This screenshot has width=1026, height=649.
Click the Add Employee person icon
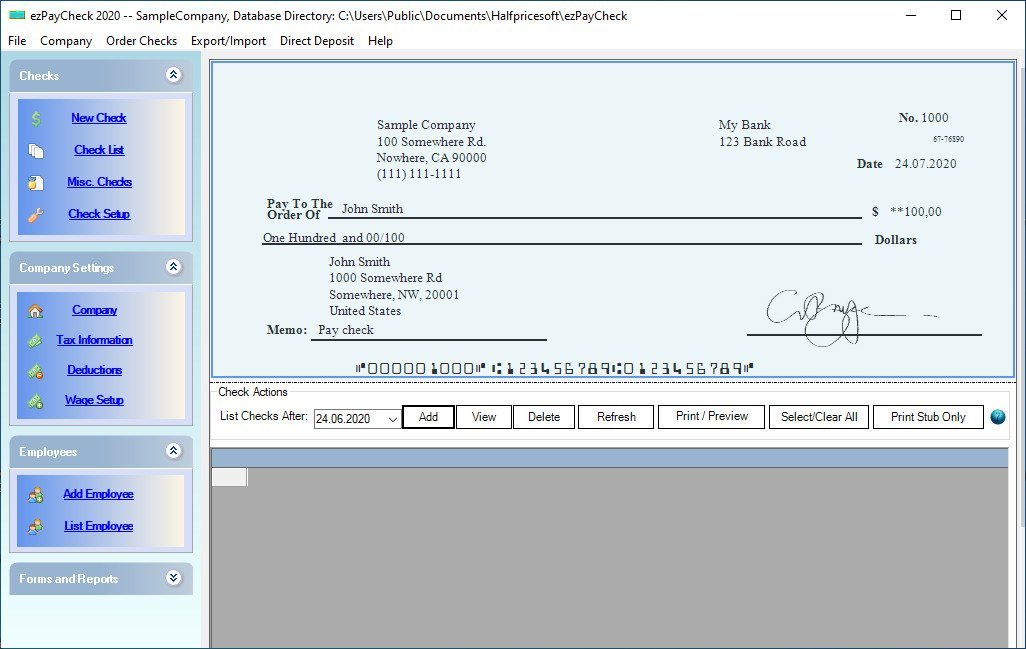point(36,494)
